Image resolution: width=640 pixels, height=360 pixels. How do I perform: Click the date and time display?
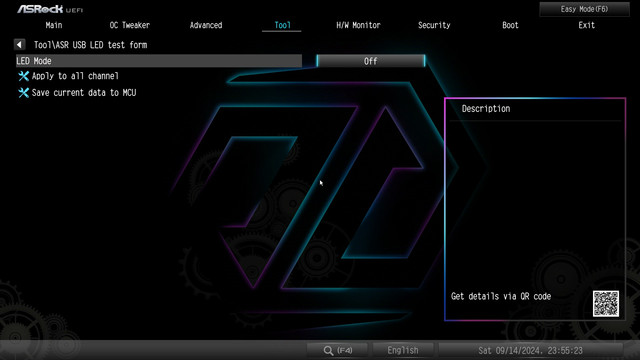point(530,350)
